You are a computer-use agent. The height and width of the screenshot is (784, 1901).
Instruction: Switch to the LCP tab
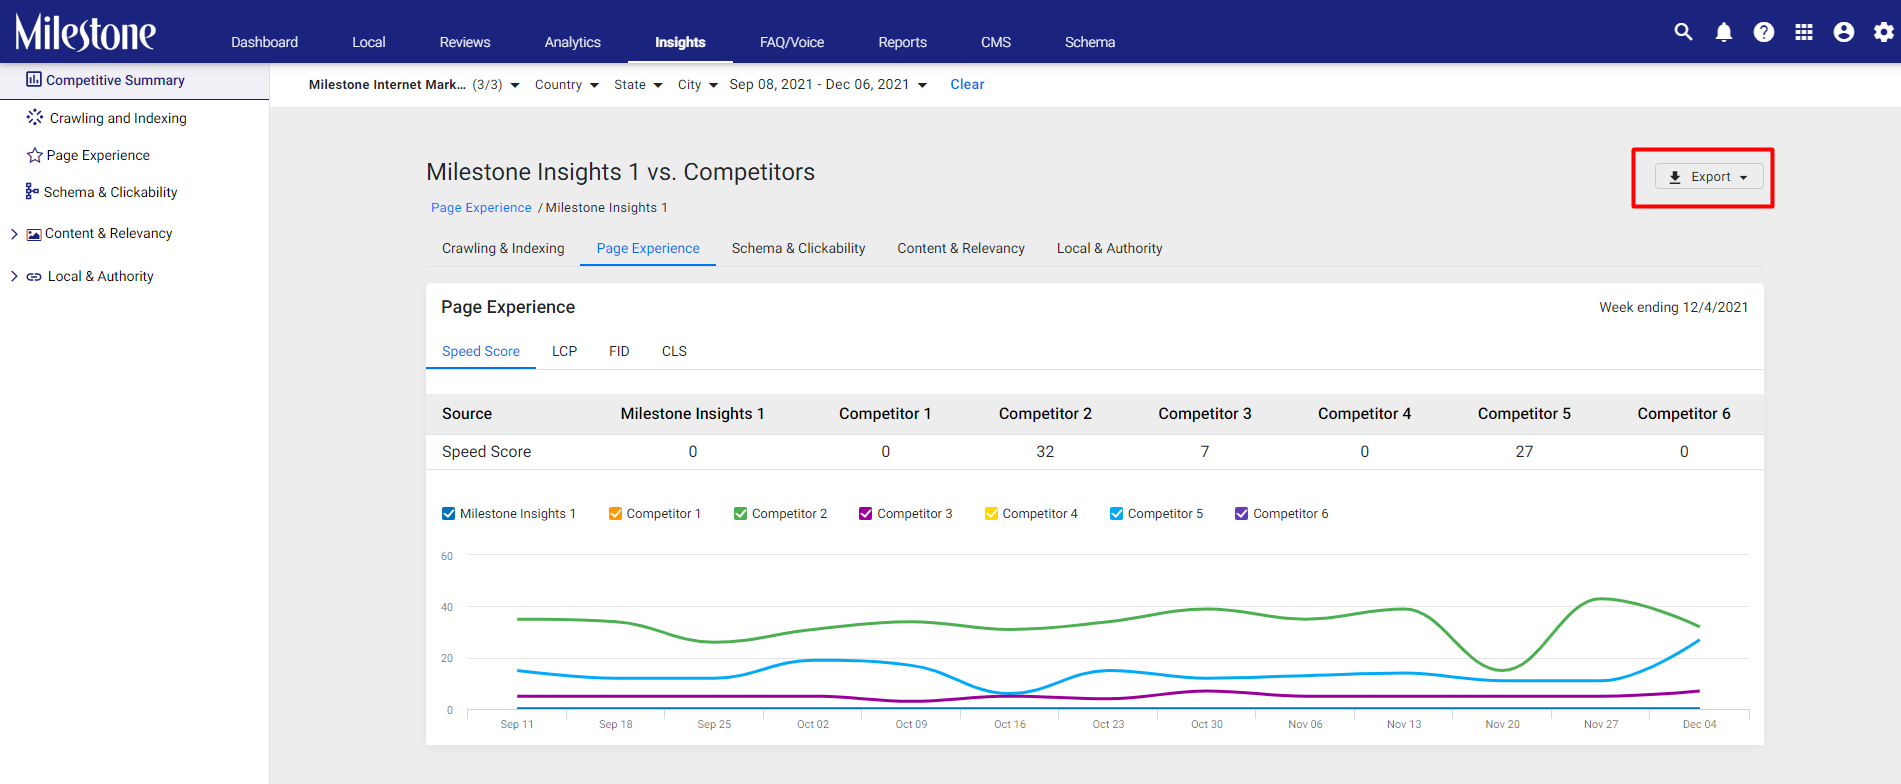click(x=564, y=351)
